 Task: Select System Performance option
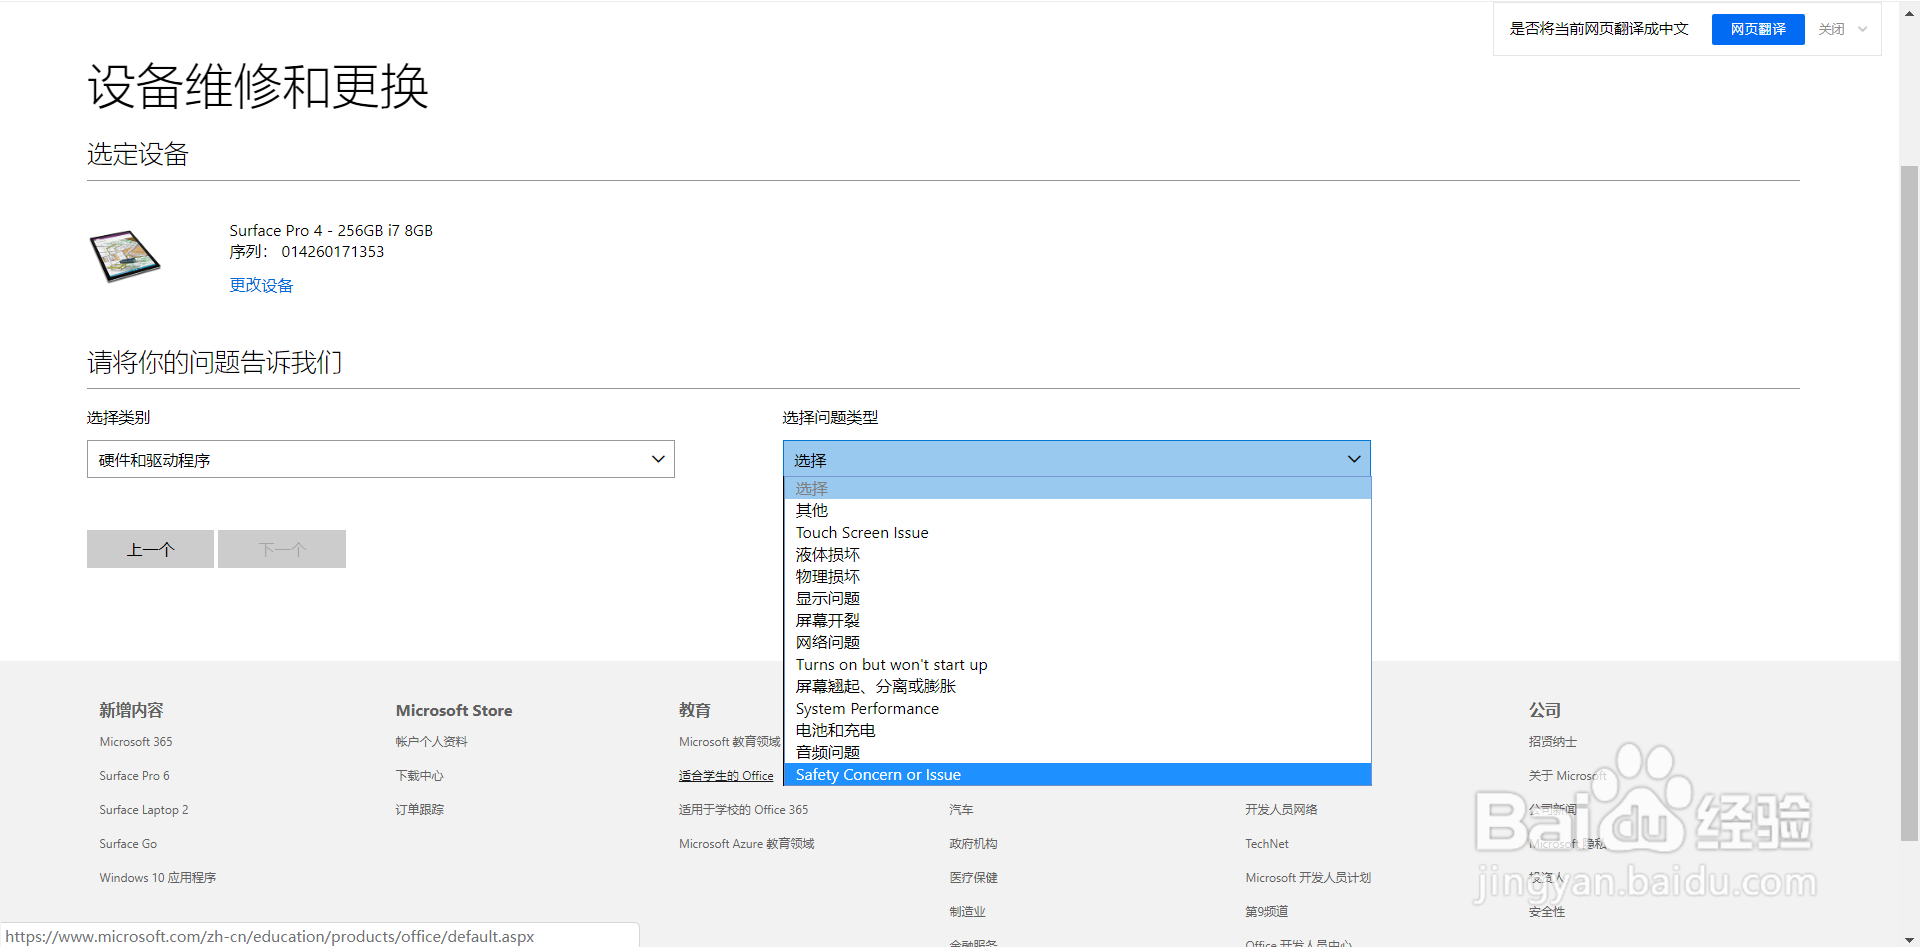(1077, 708)
